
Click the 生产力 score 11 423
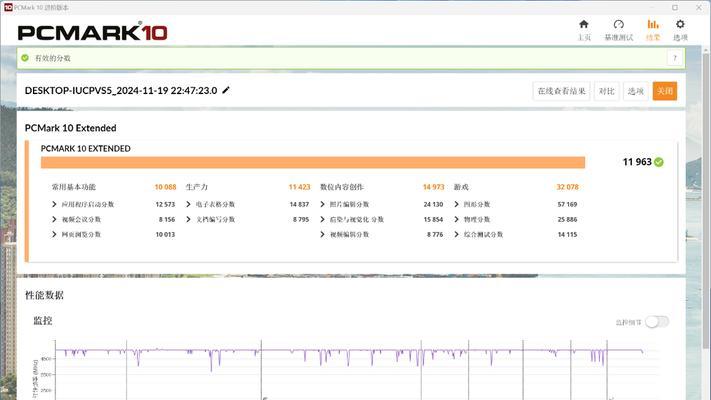(299, 187)
